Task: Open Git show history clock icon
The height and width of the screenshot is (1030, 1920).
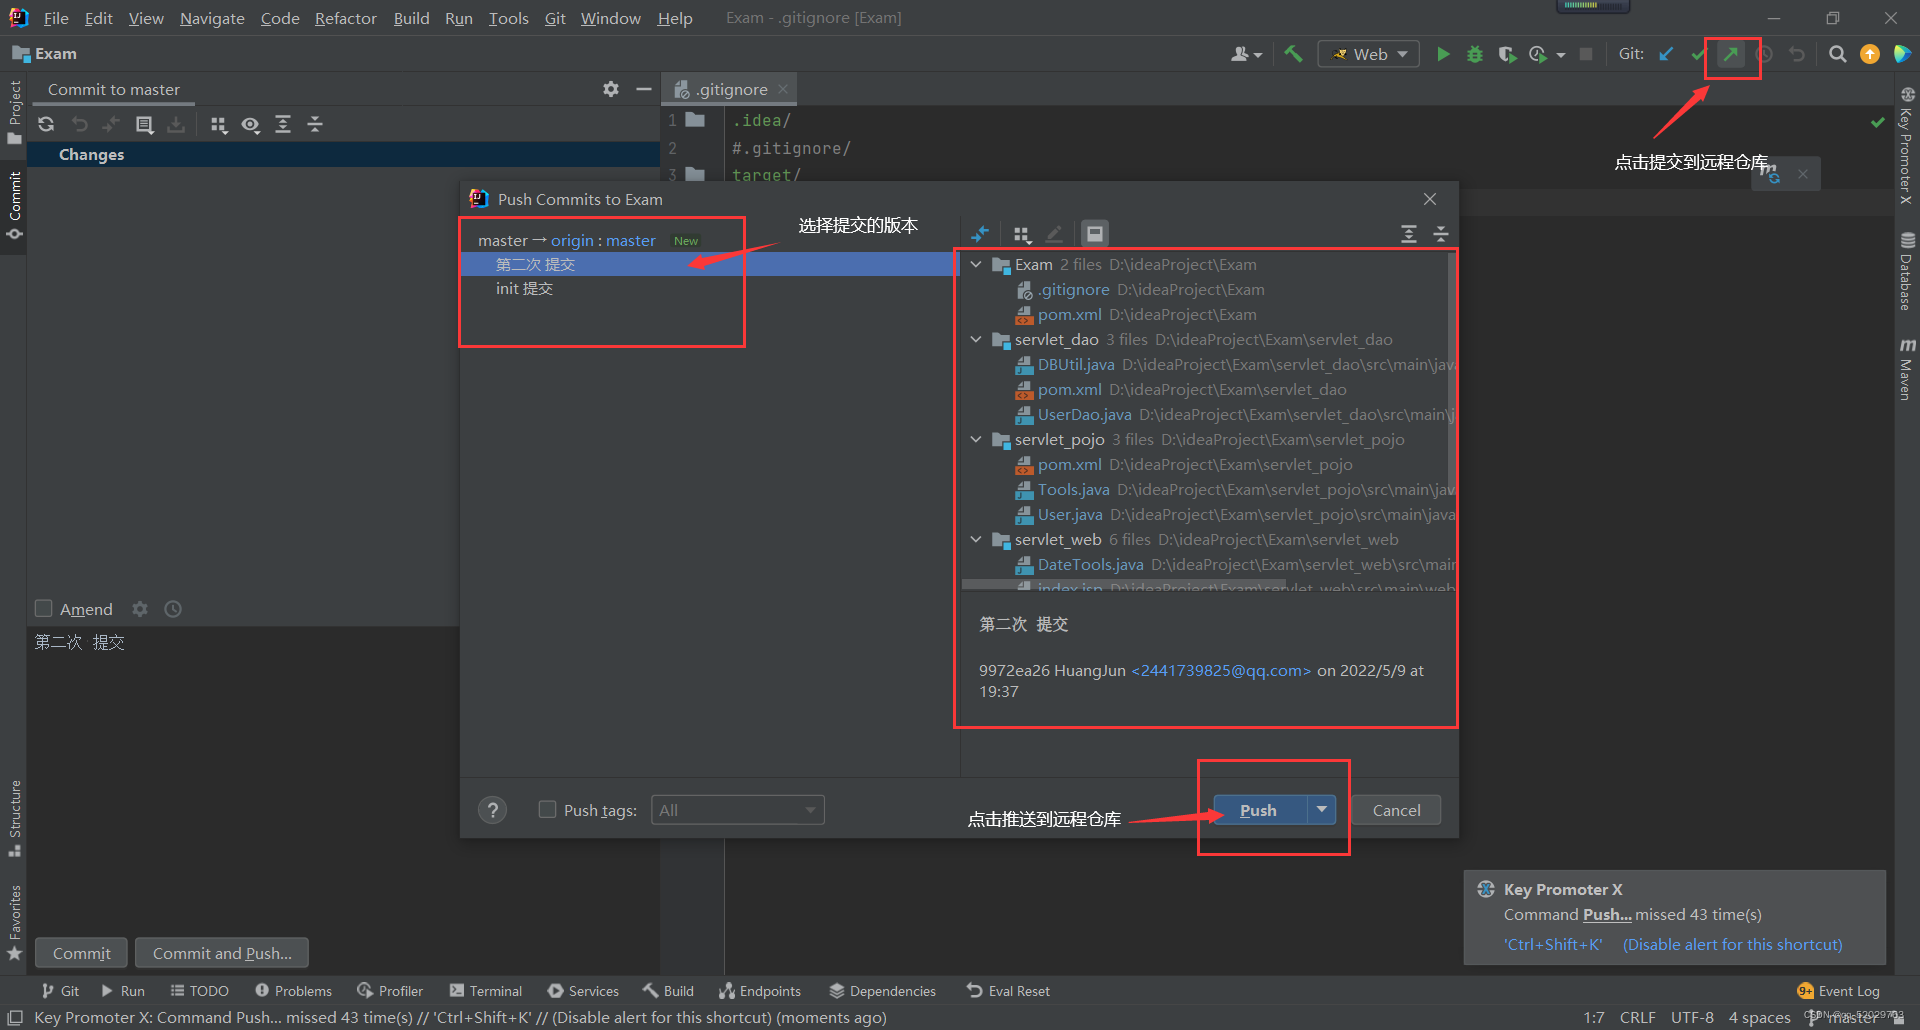Action: (1764, 54)
